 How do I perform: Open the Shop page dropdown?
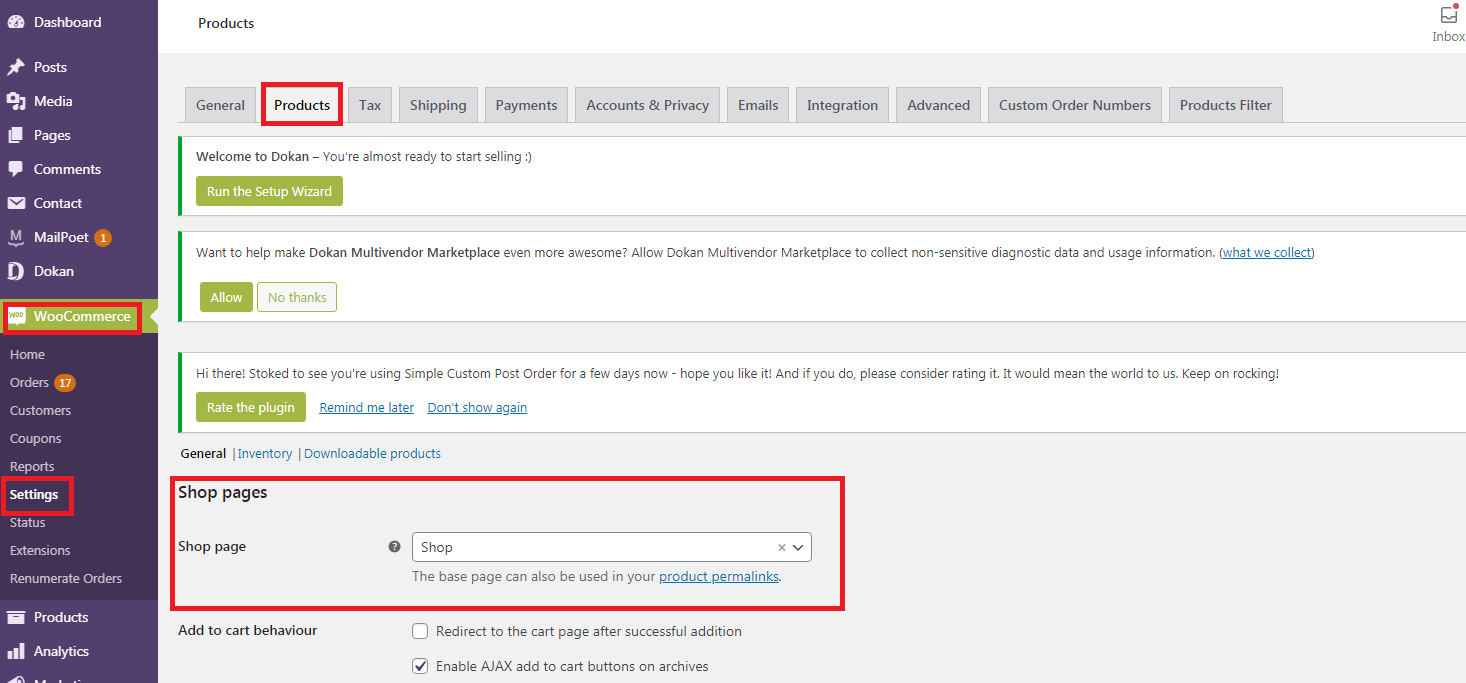coord(611,547)
